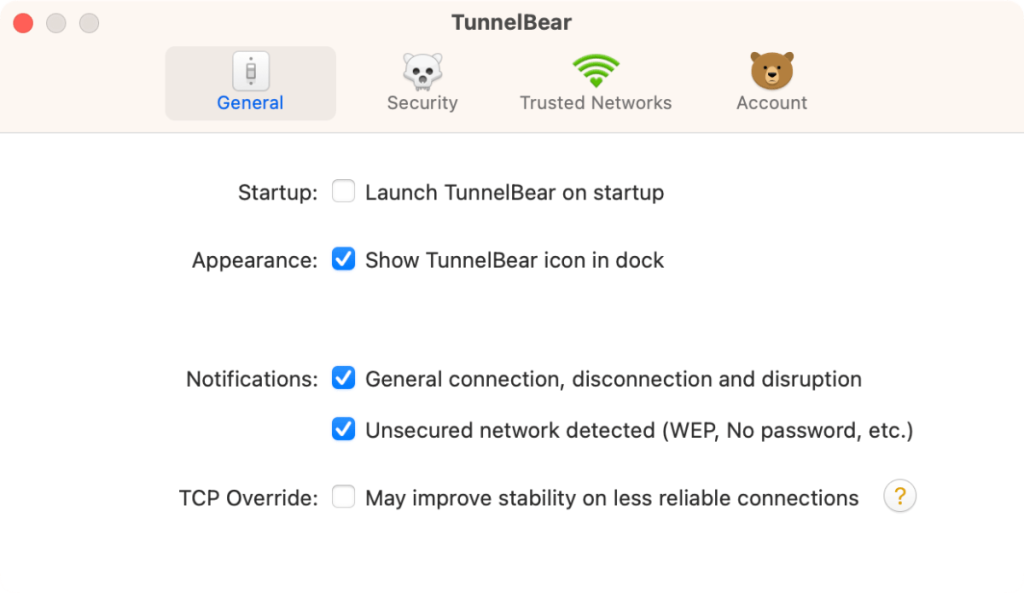Click the brown bear Account icon
Image resolution: width=1024 pixels, height=593 pixels.
coord(772,70)
